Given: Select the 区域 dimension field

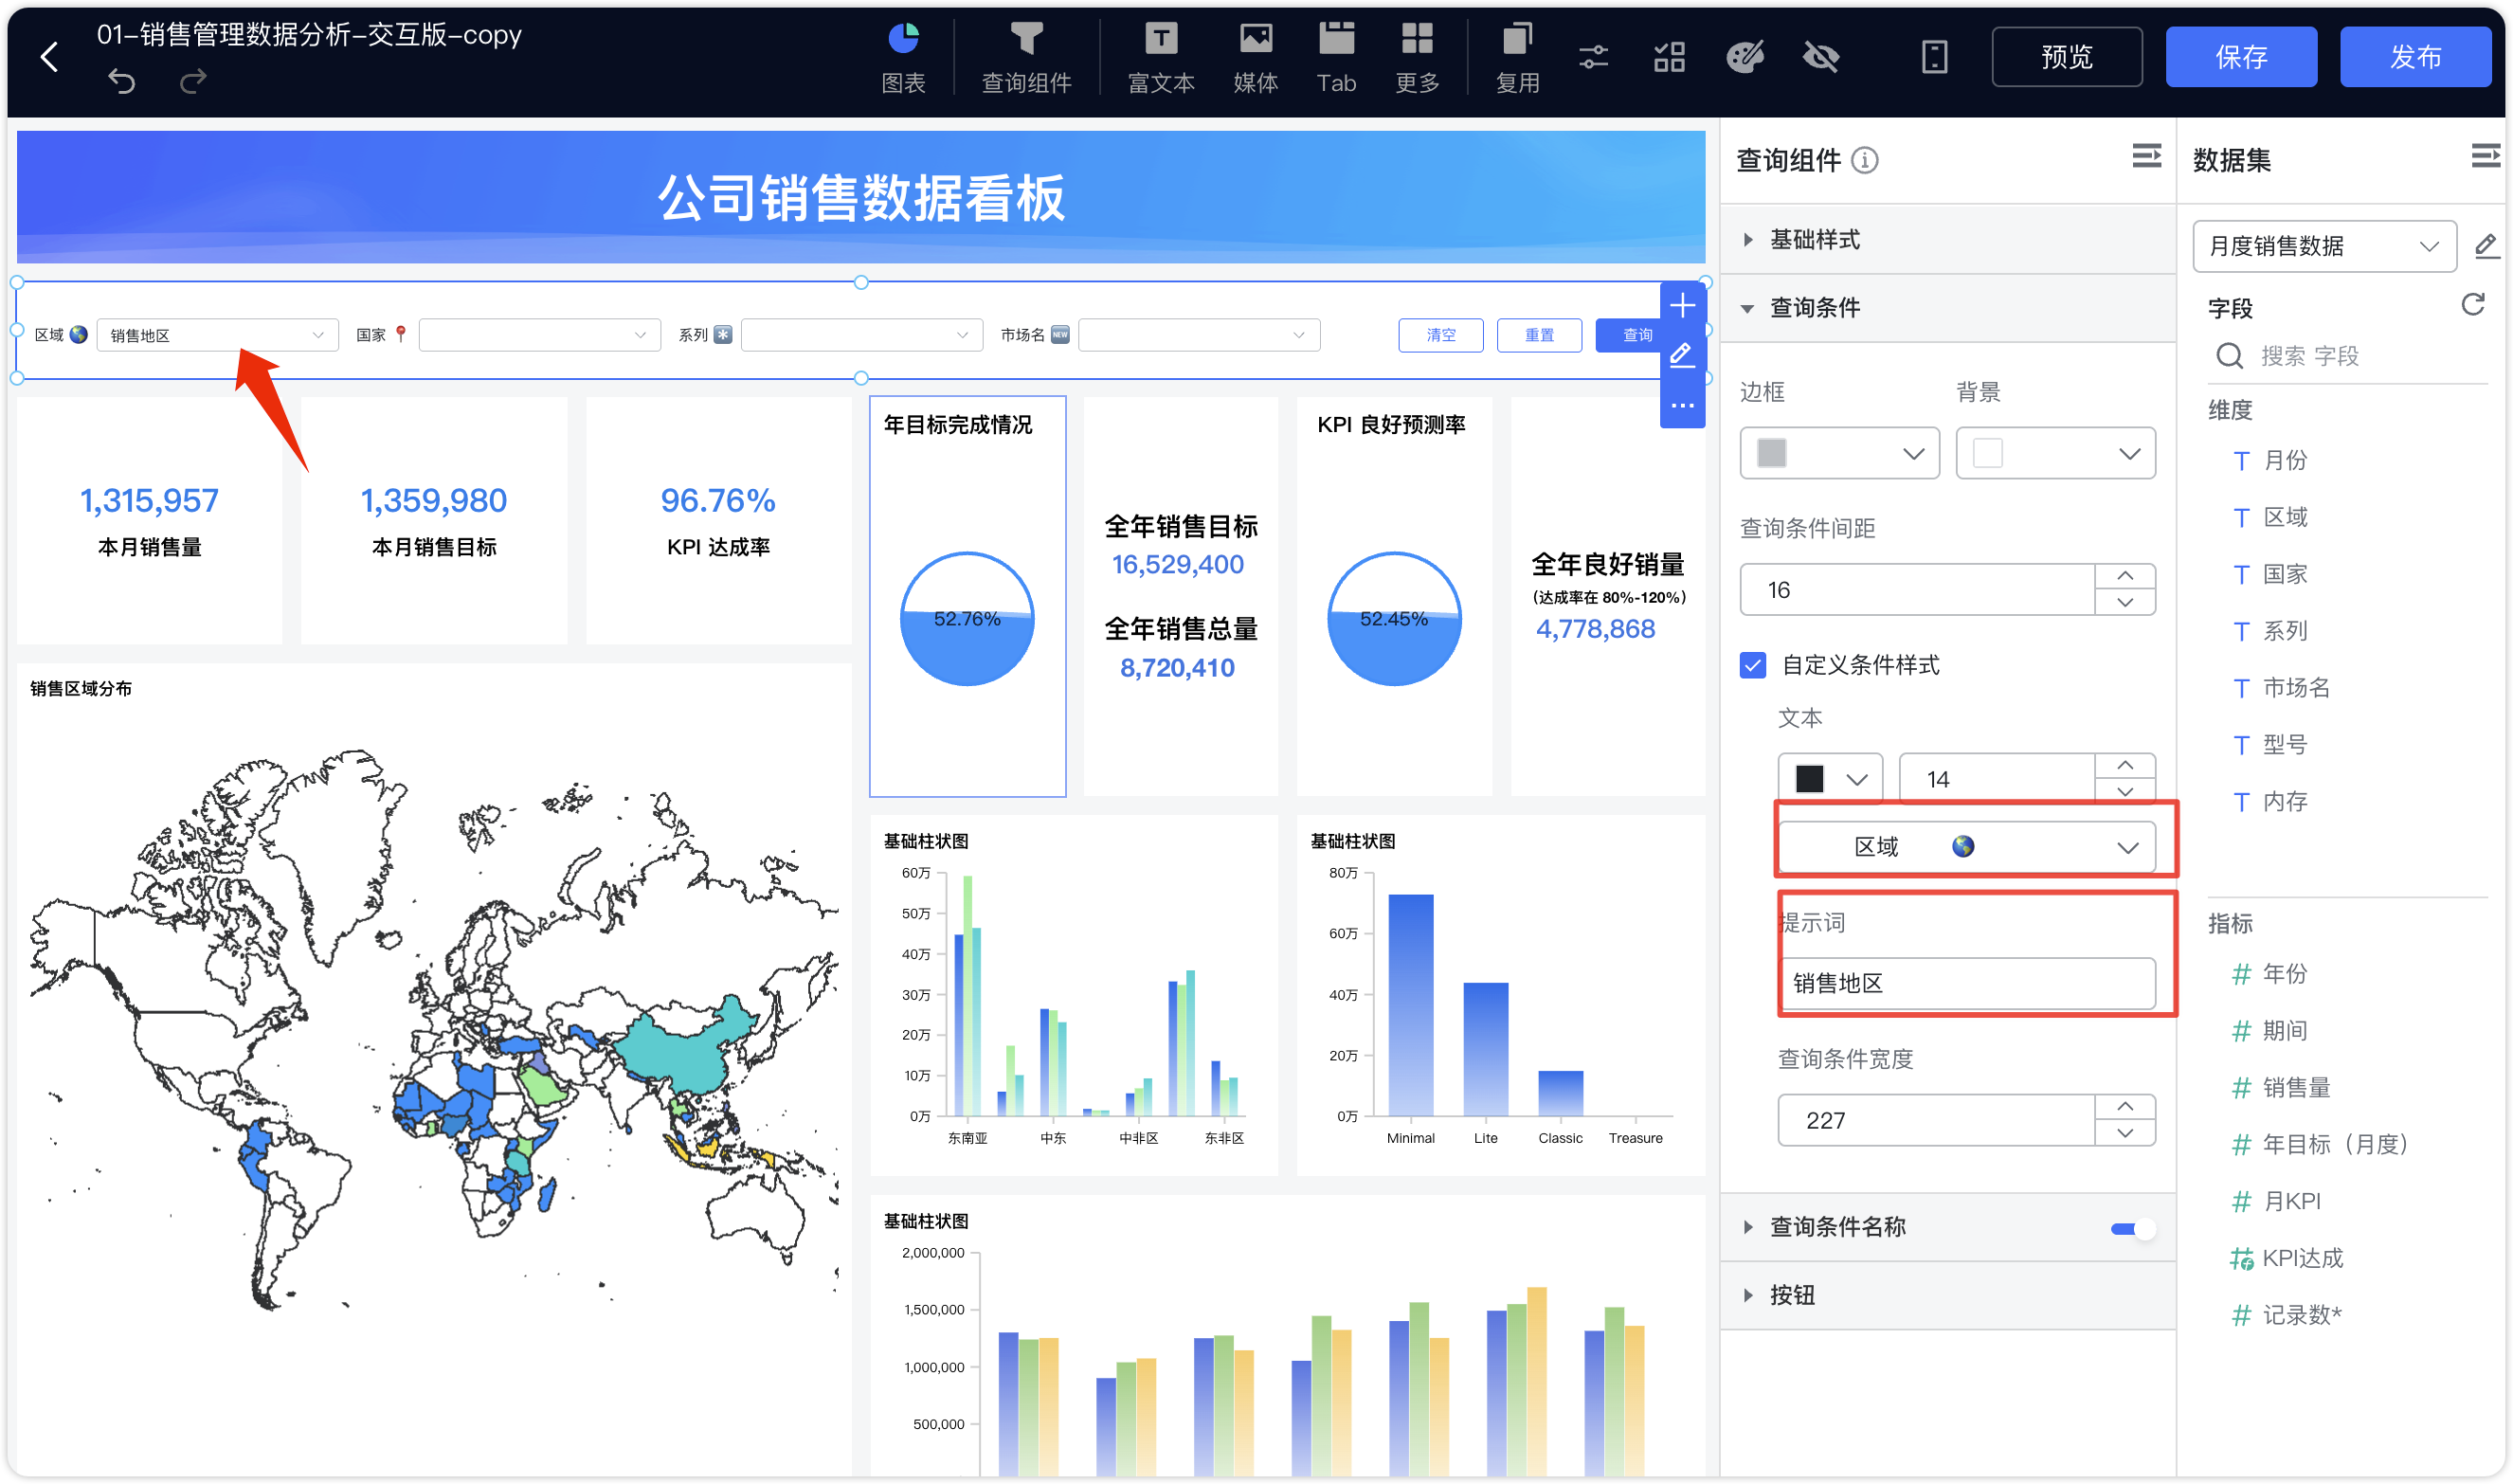Looking at the screenshot, I should (x=2285, y=517).
